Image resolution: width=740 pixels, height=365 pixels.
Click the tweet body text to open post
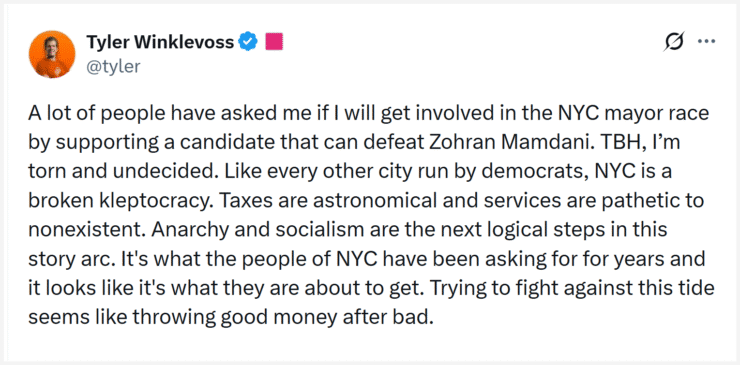pyautogui.click(x=371, y=216)
